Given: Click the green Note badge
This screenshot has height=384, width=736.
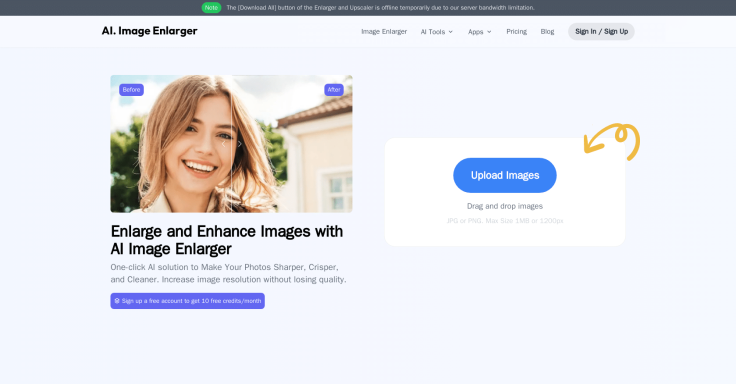Looking at the screenshot, I should [x=211, y=8].
